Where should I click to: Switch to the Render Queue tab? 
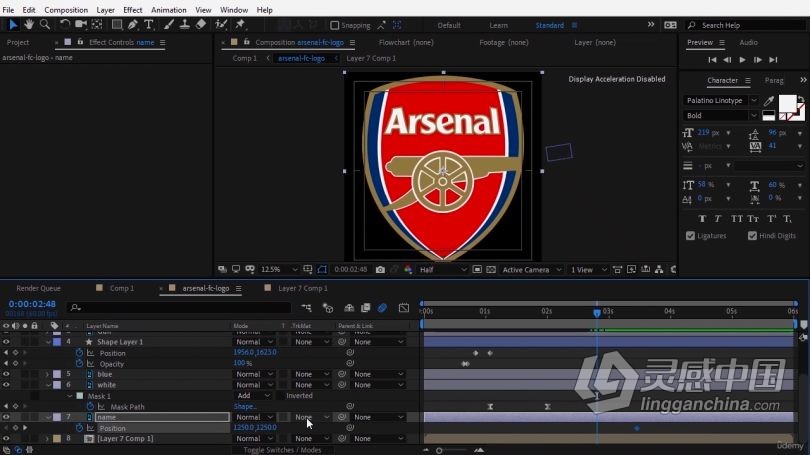click(38, 288)
